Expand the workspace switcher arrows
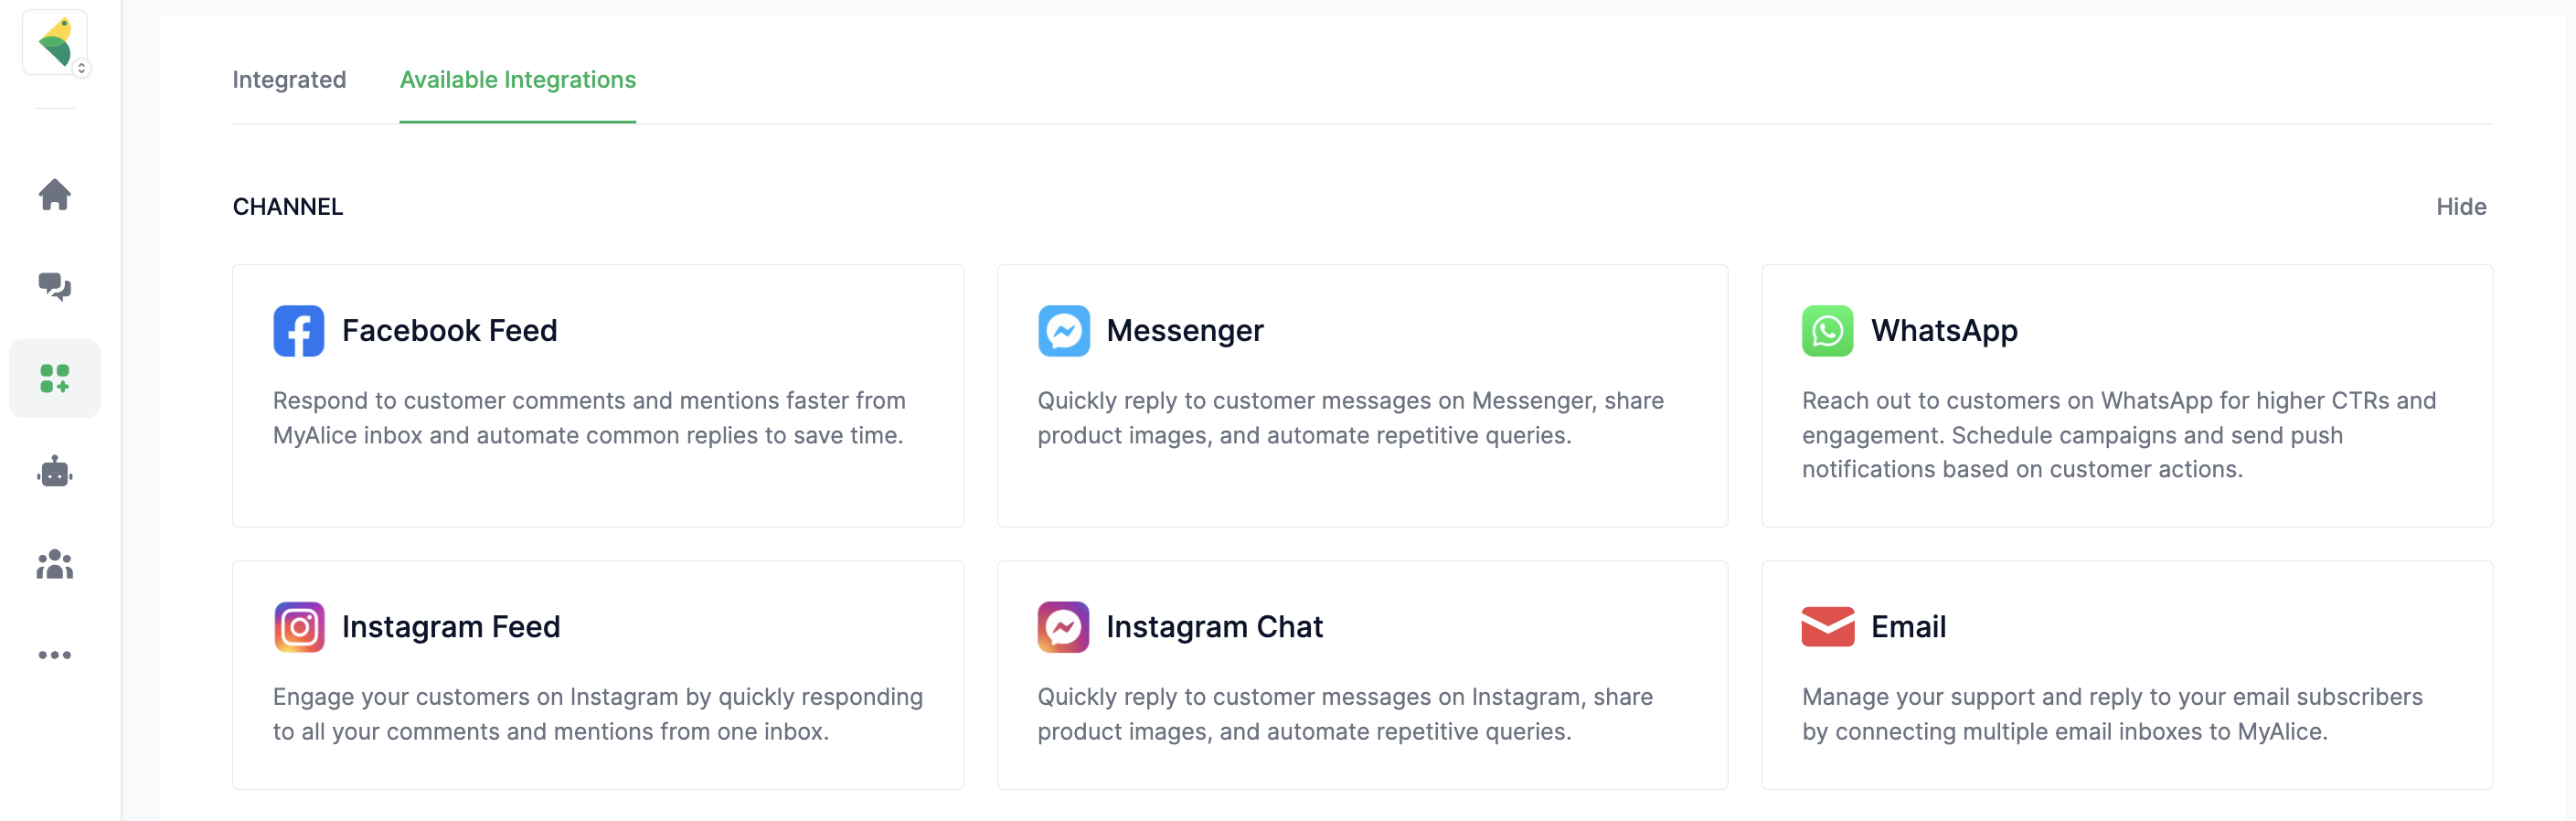This screenshot has height=821, width=2576. click(x=82, y=68)
